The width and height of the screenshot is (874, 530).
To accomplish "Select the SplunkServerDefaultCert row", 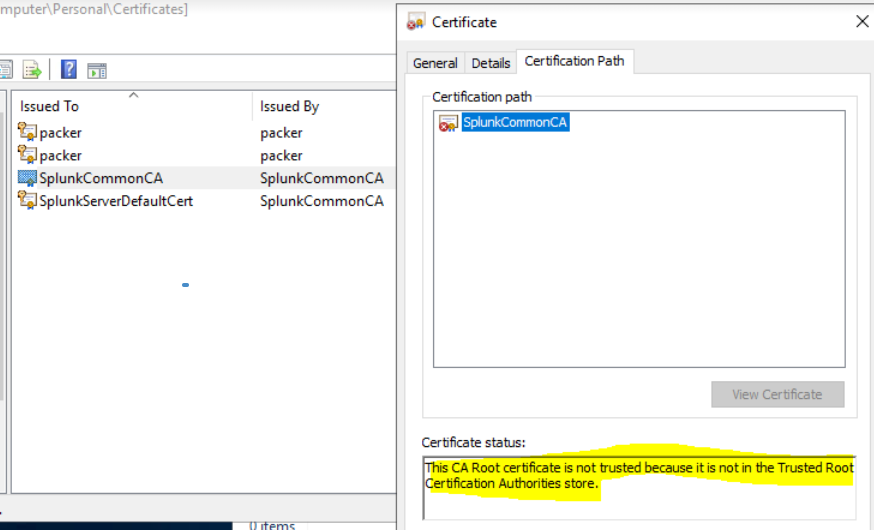I will point(116,201).
